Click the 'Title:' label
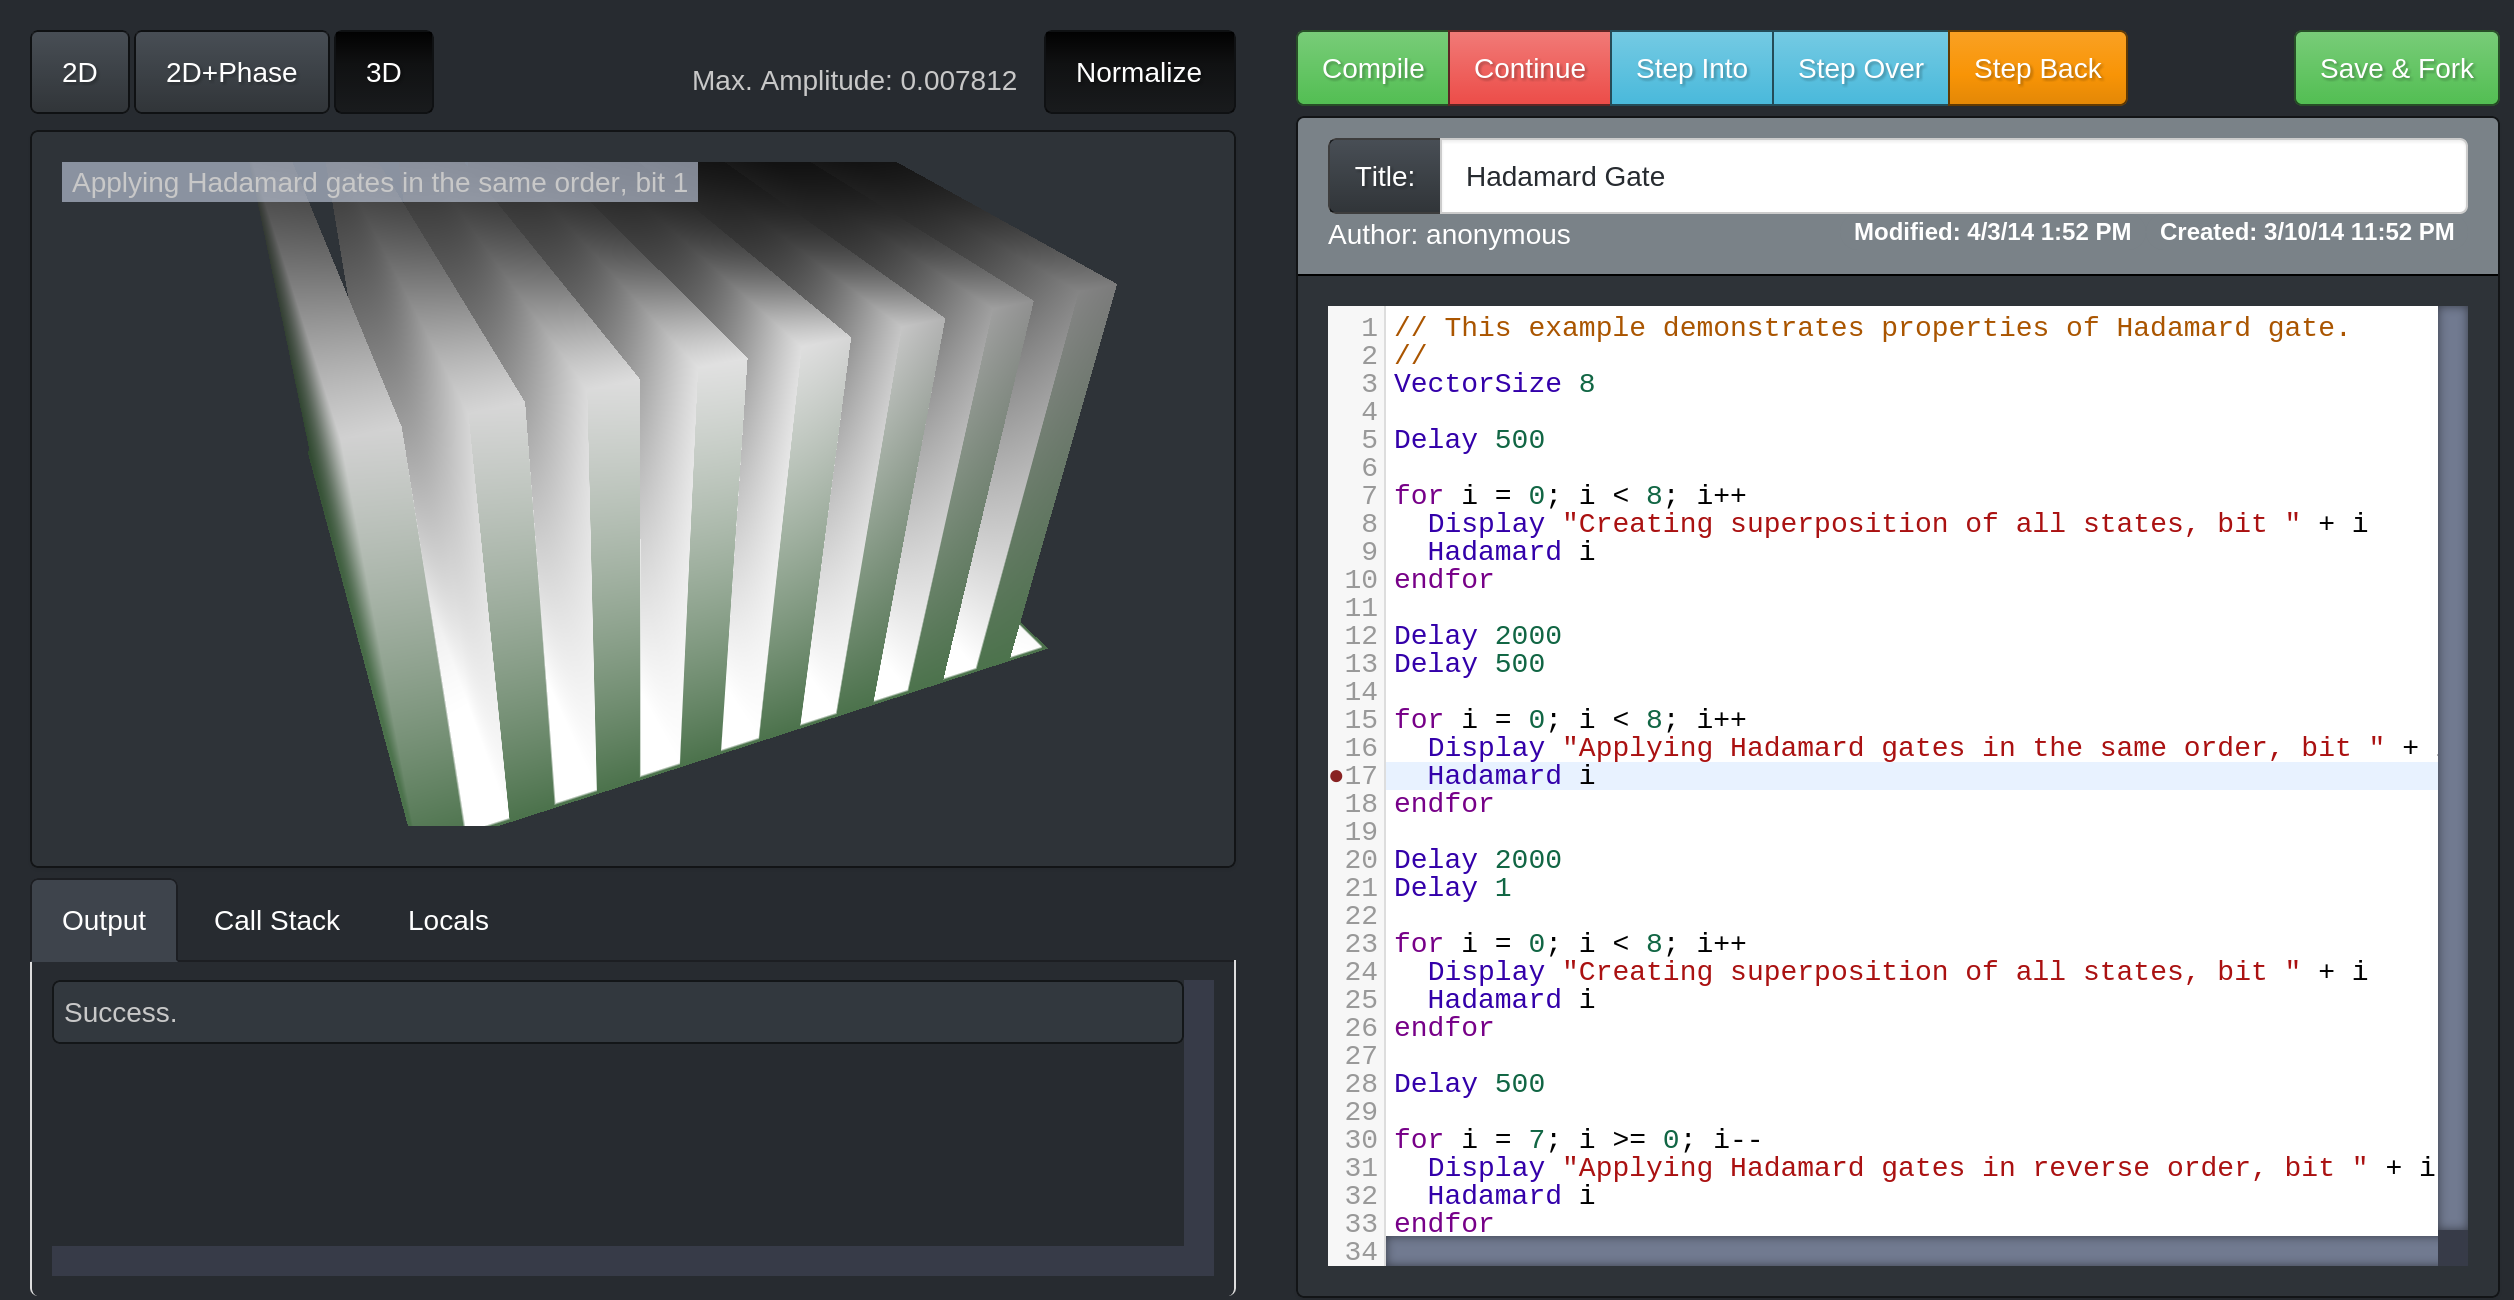 [1384, 176]
